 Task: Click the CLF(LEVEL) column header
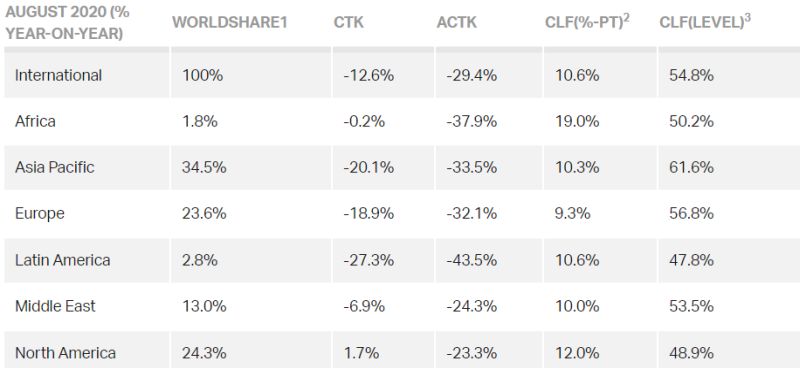point(705,21)
